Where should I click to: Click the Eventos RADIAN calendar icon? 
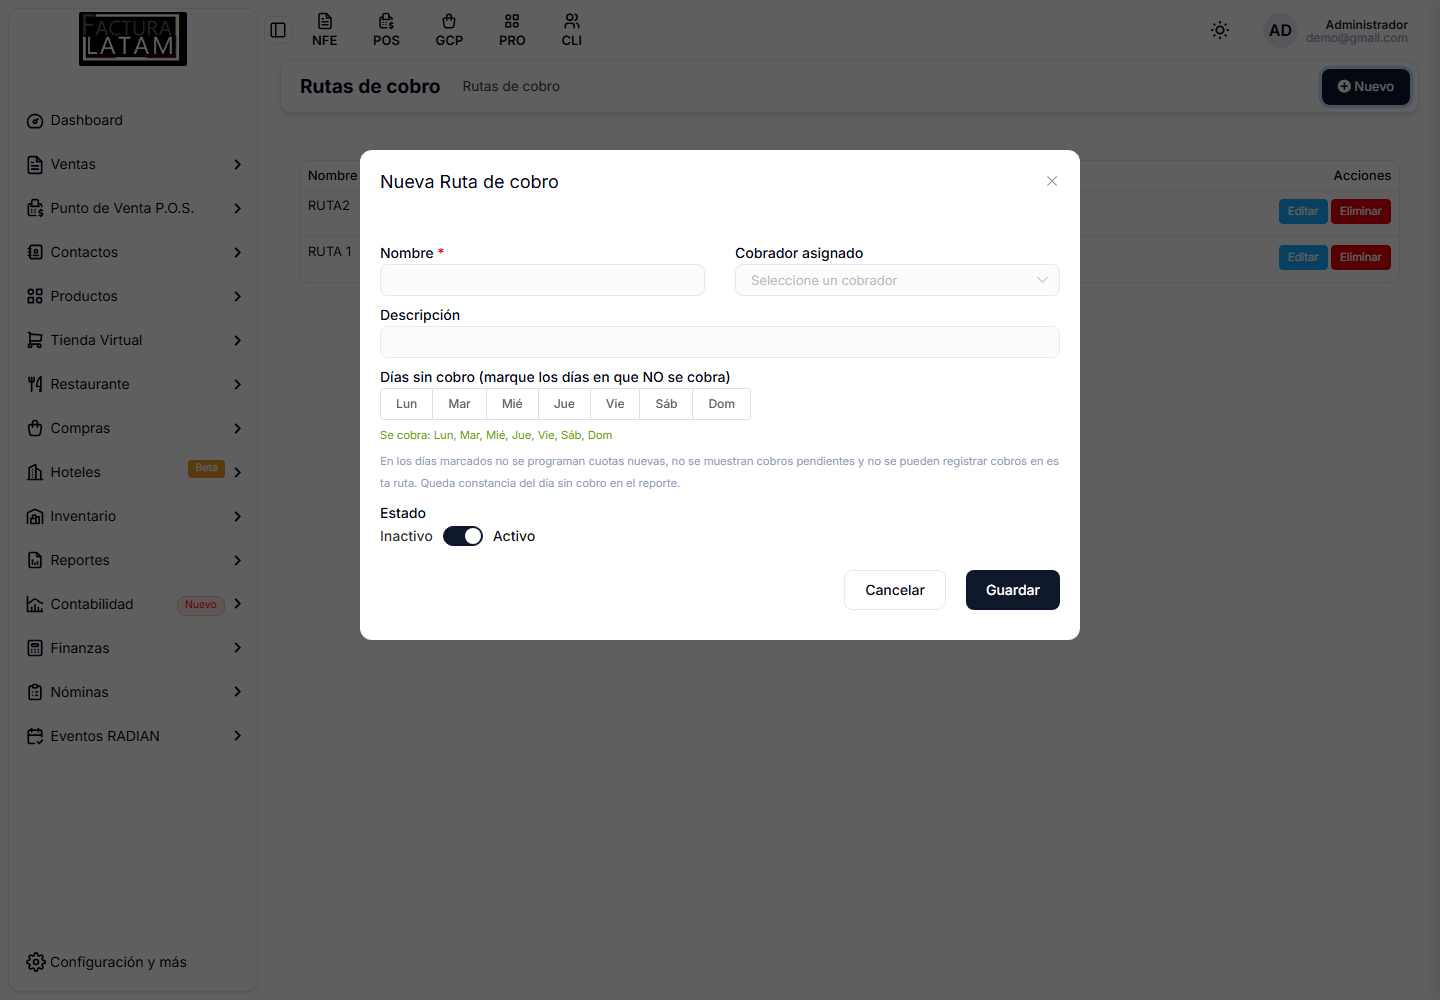pyautogui.click(x=35, y=736)
